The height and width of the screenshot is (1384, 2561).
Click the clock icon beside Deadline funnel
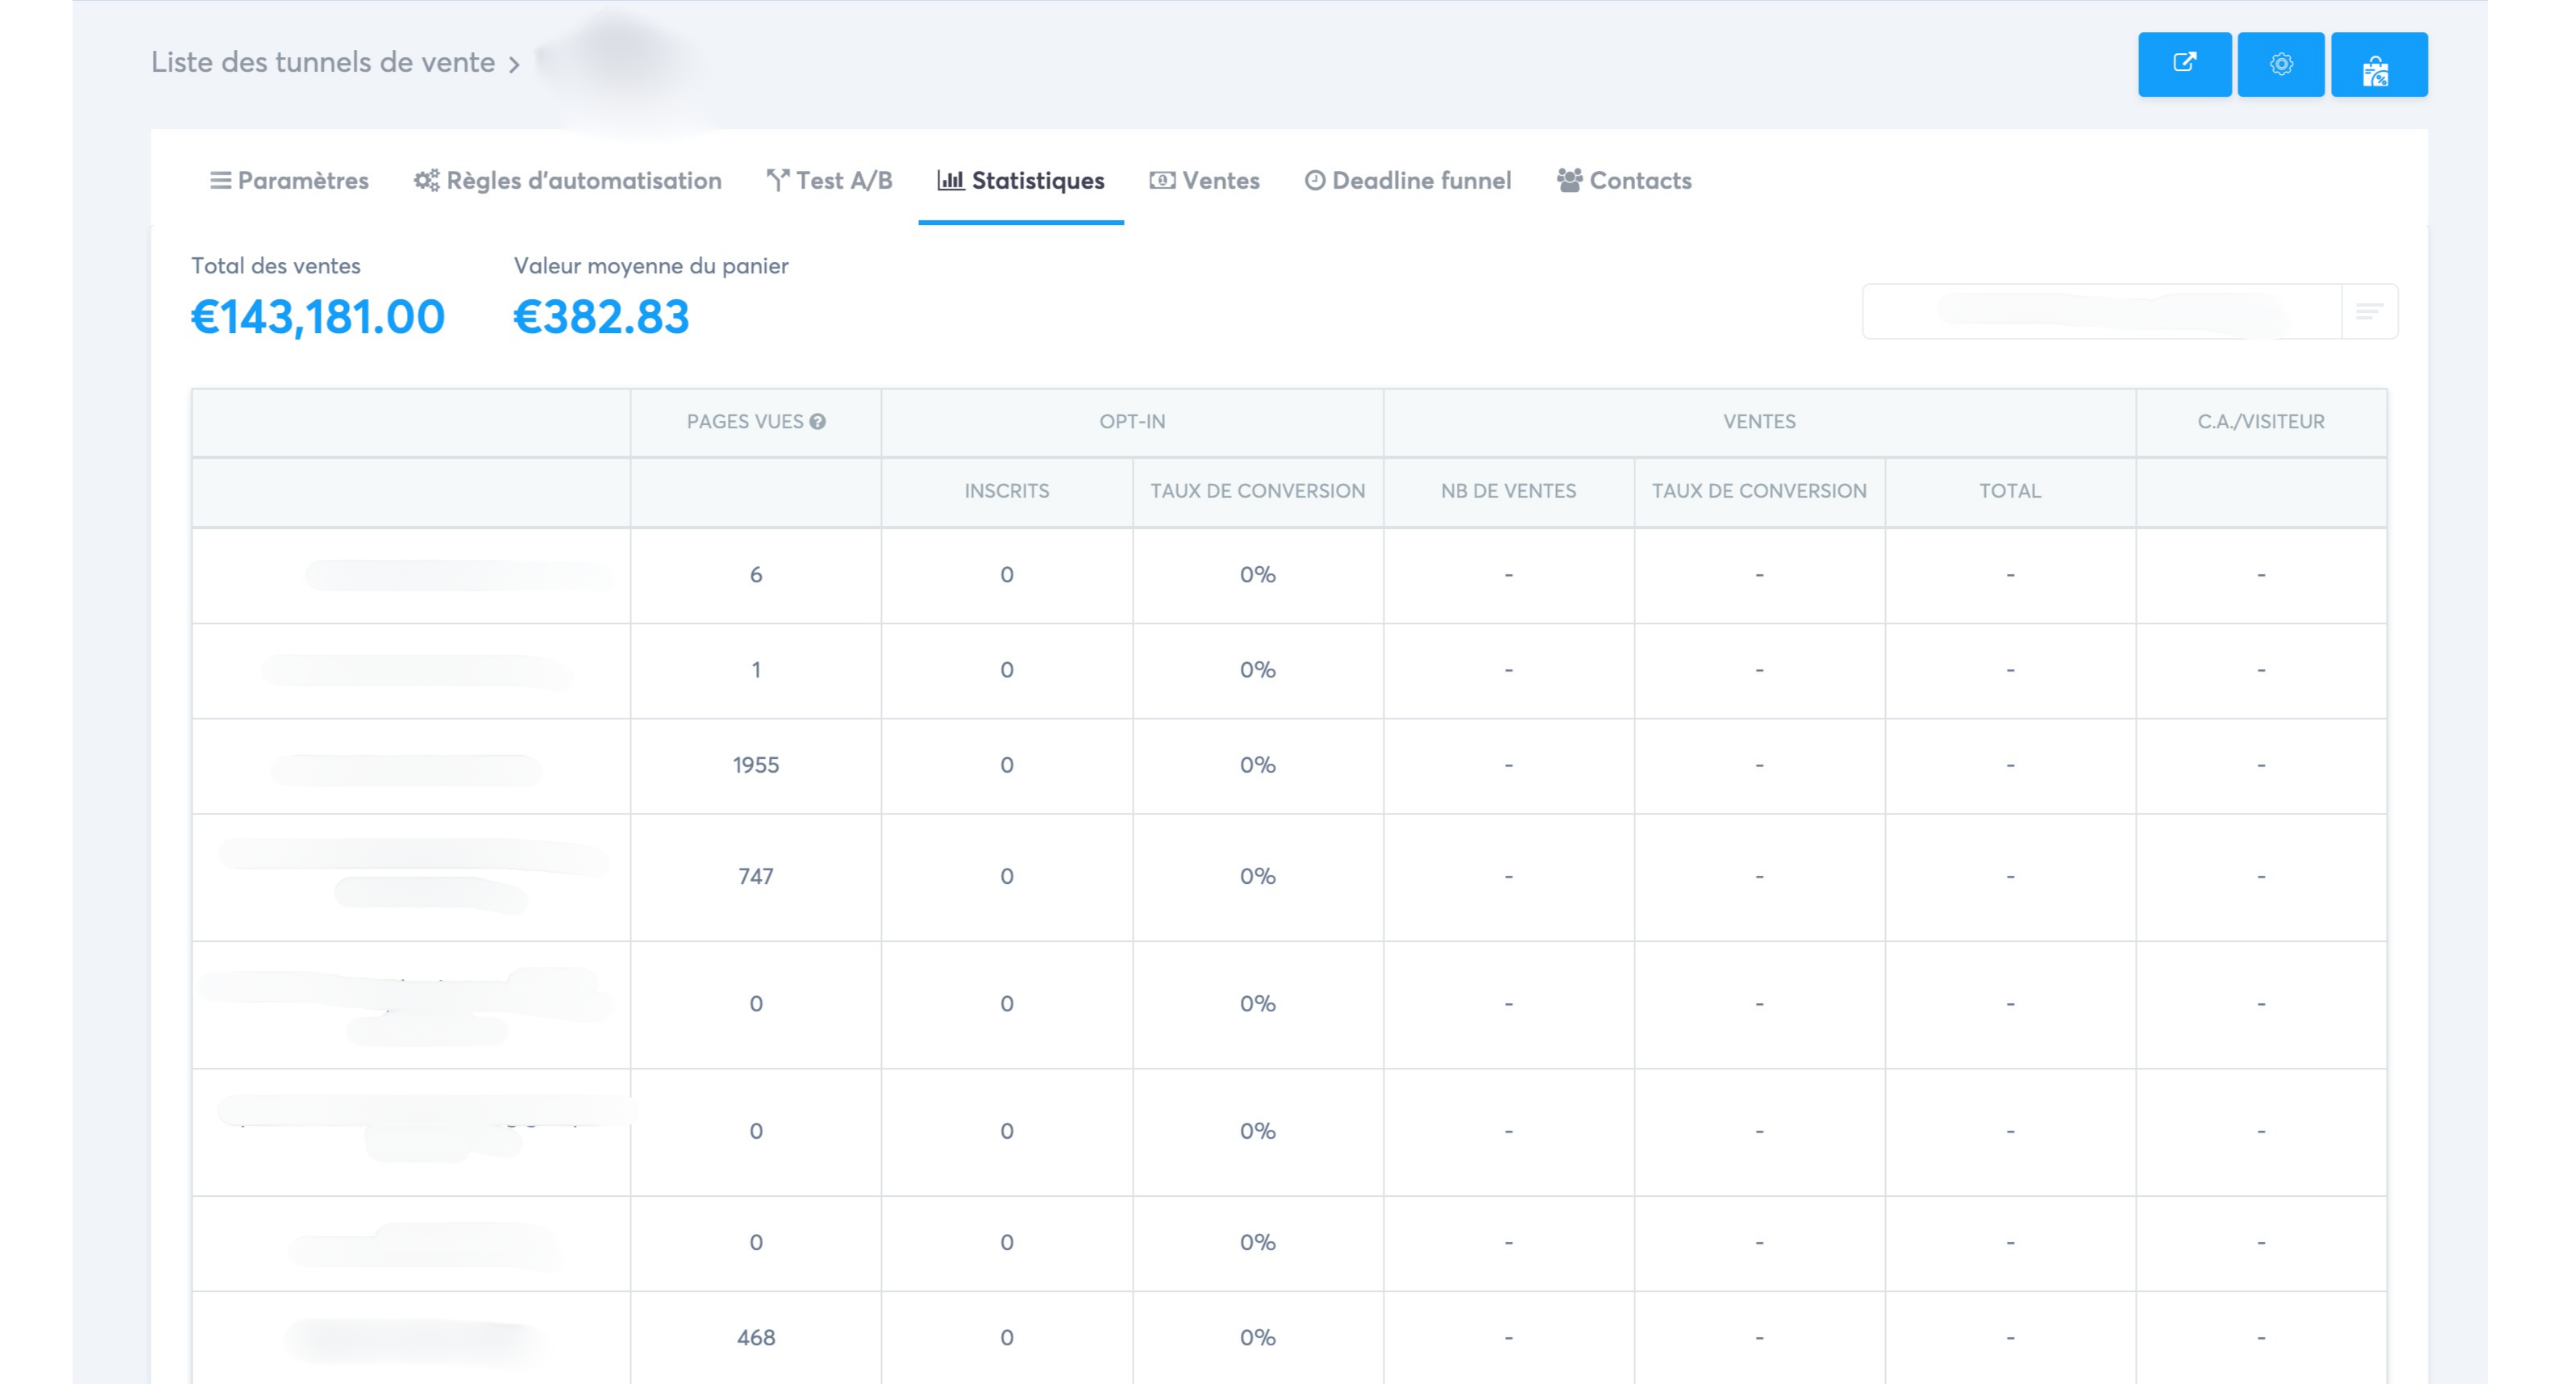1314,180
